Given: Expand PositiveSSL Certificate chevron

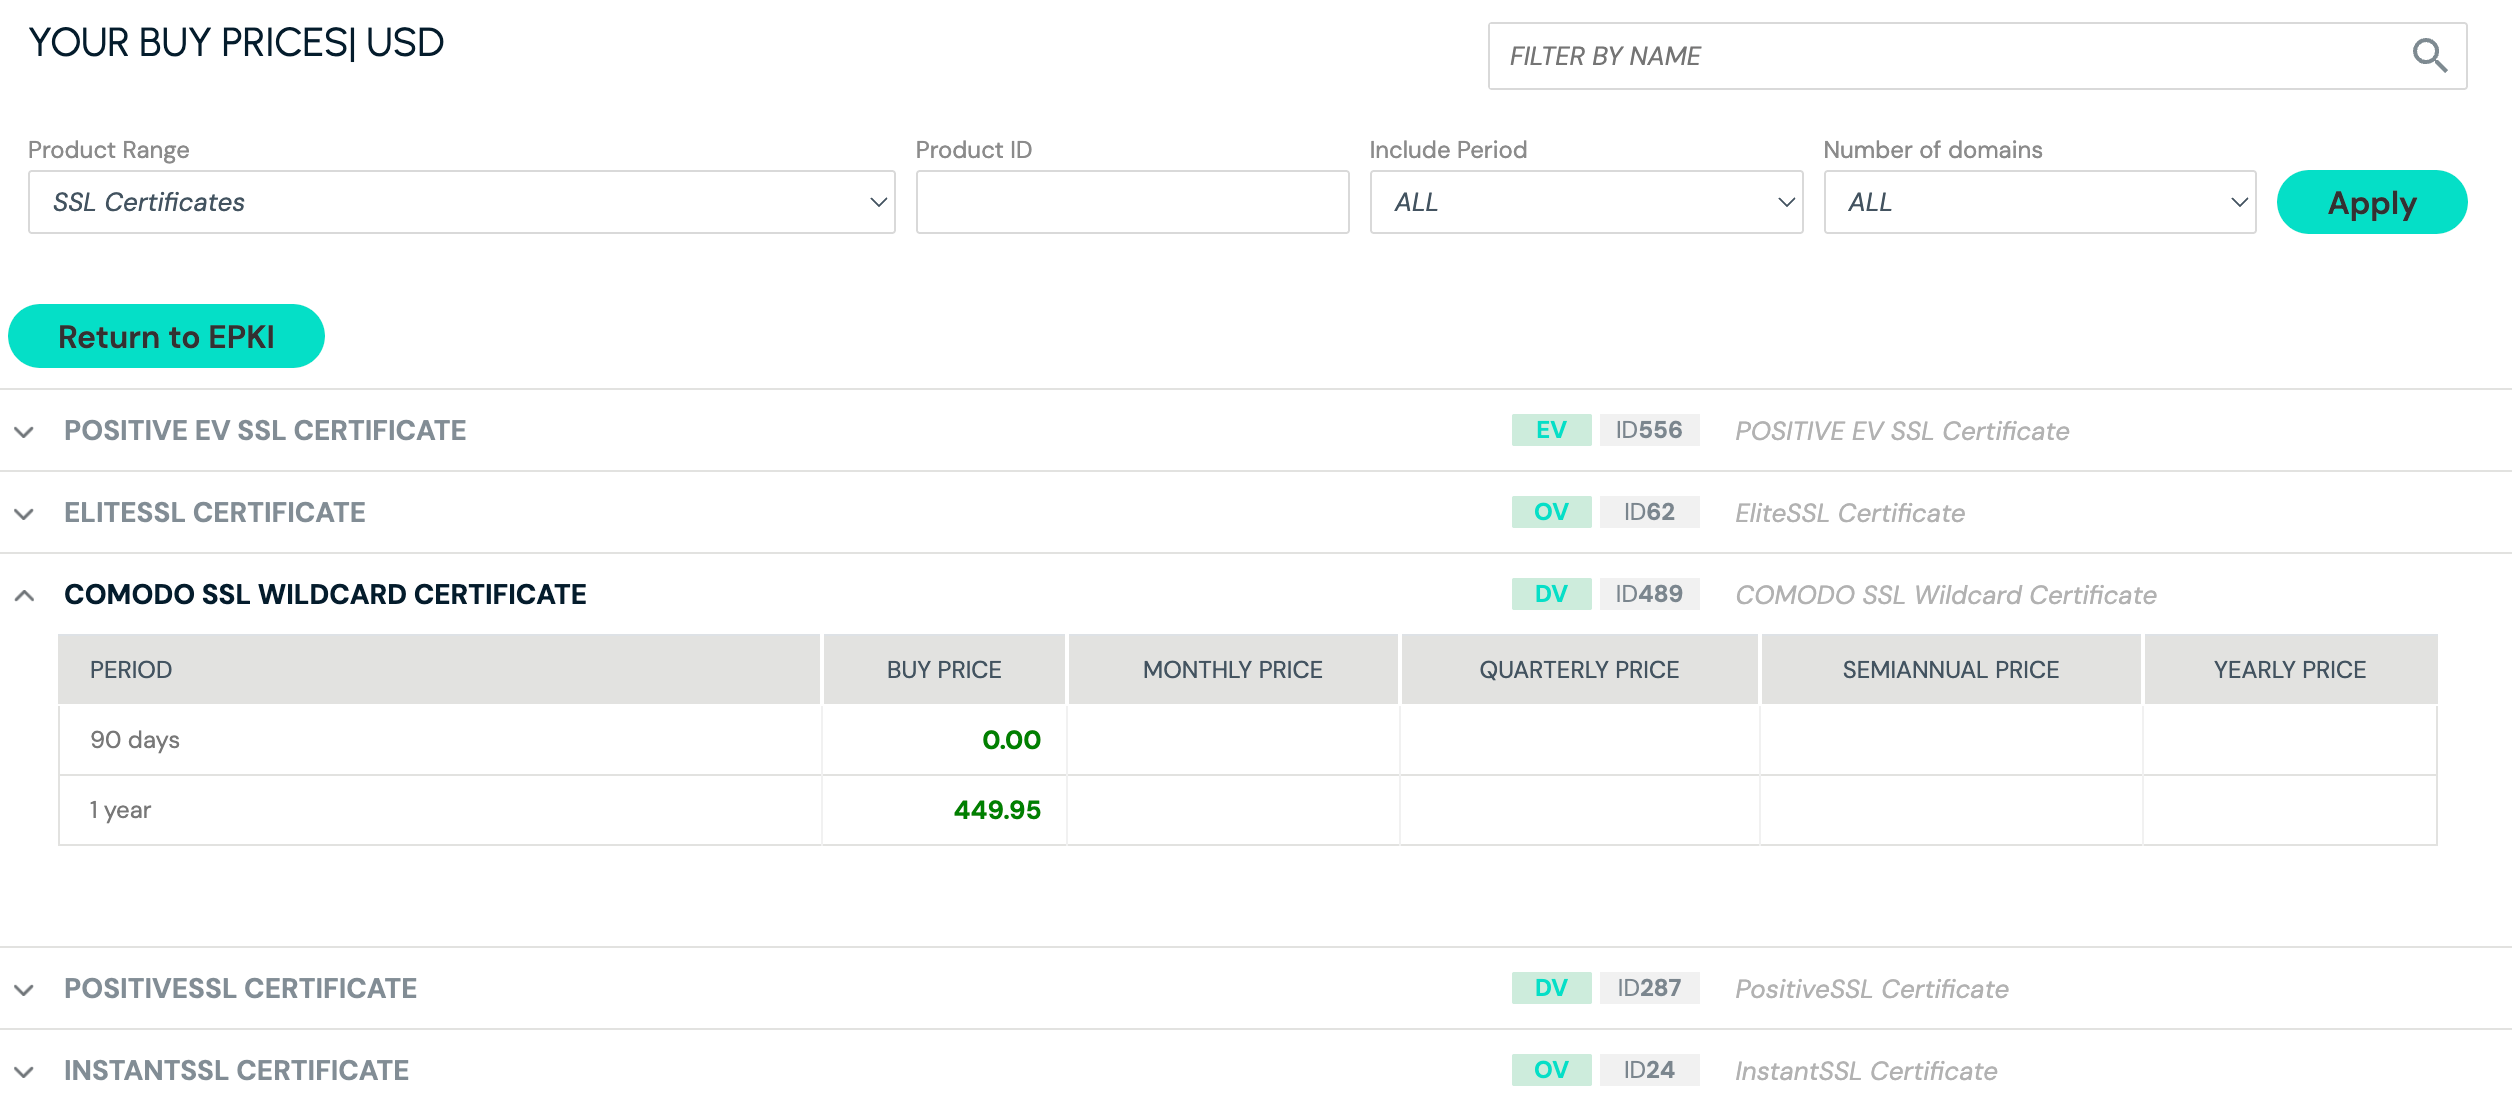Looking at the screenshot, I should 25,990.
